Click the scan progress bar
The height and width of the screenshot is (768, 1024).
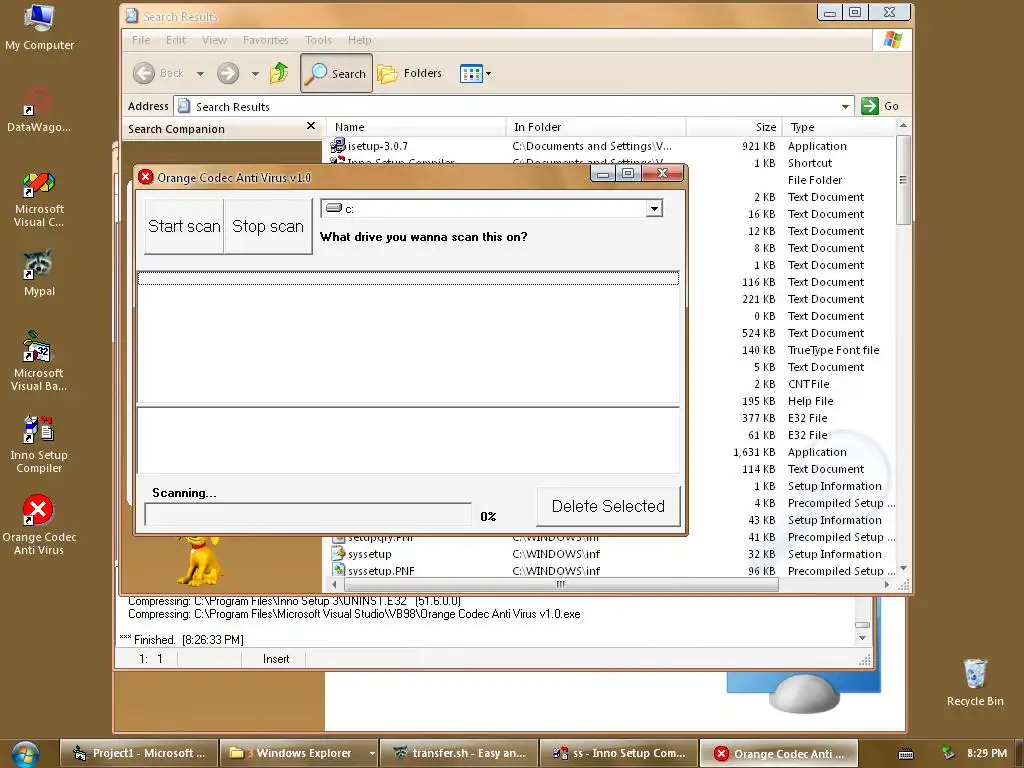pos(308,514)
